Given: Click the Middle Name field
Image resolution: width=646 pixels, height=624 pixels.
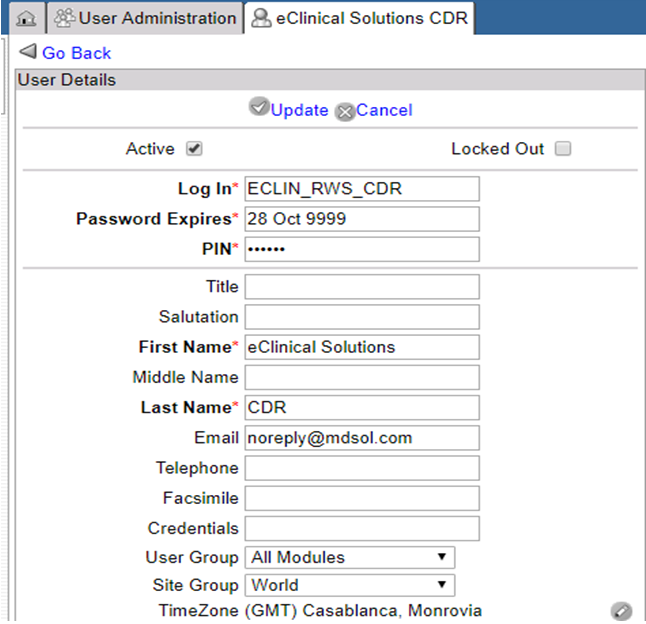Looking at the screenshot, I should pos(362,377).
